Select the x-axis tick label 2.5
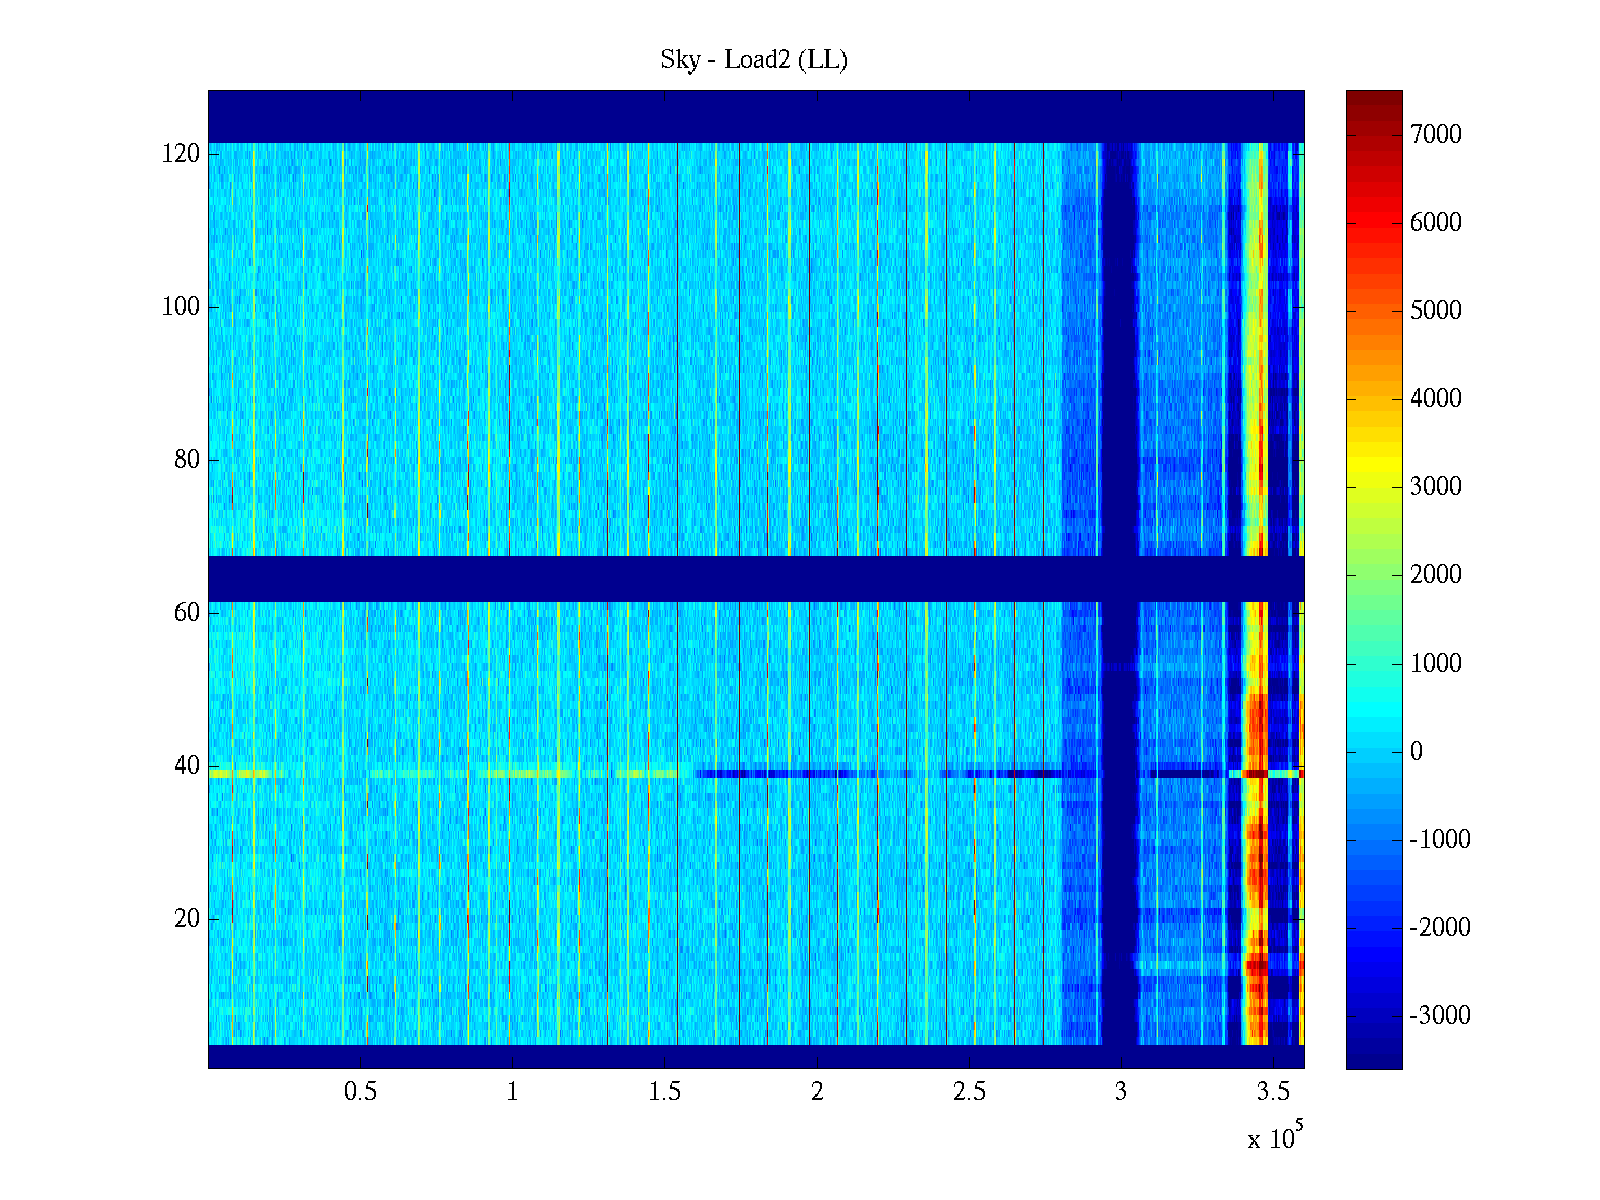 click(x=969, y=1092)
